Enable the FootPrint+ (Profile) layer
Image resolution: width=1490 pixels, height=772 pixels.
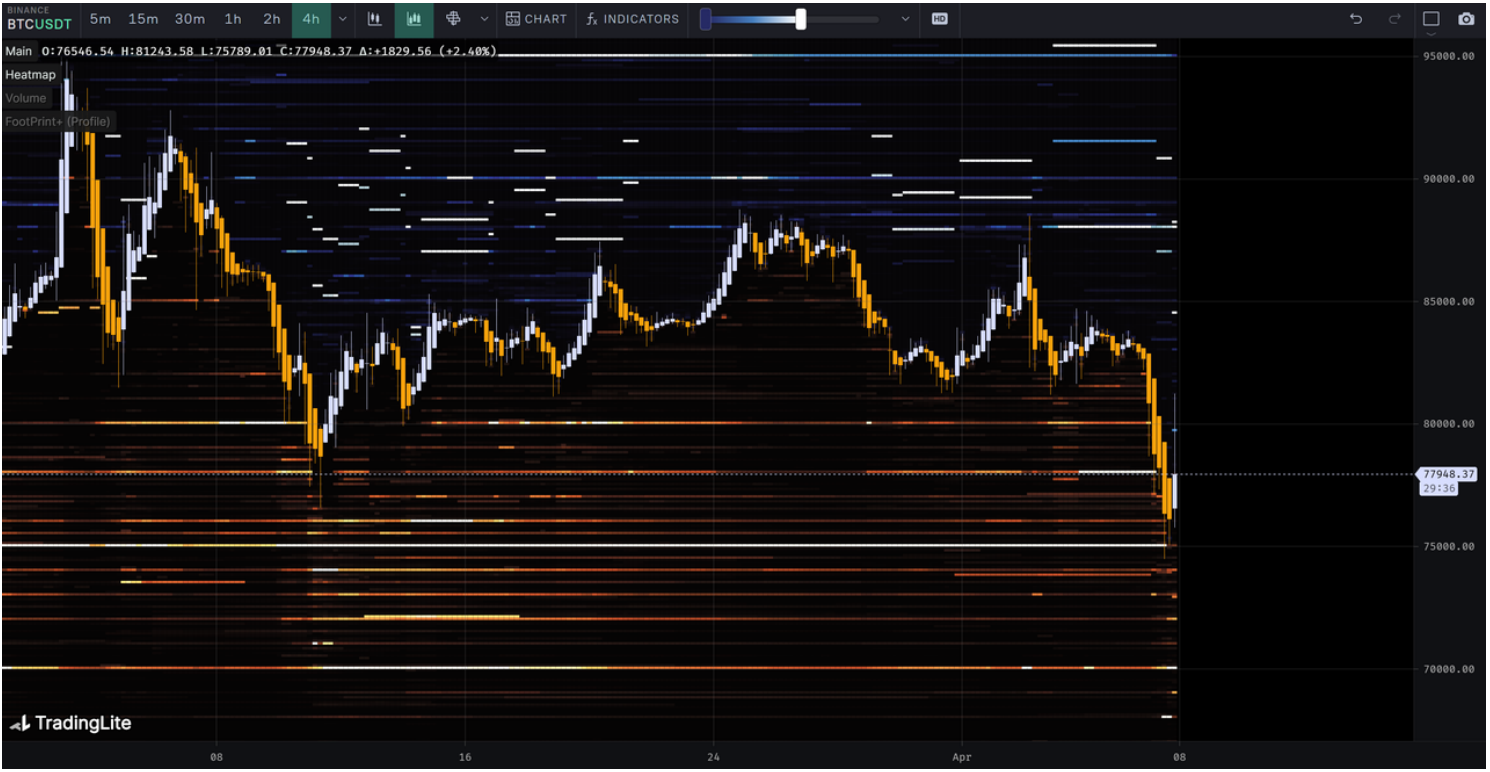pyautogui.click(x=58, y=121)
